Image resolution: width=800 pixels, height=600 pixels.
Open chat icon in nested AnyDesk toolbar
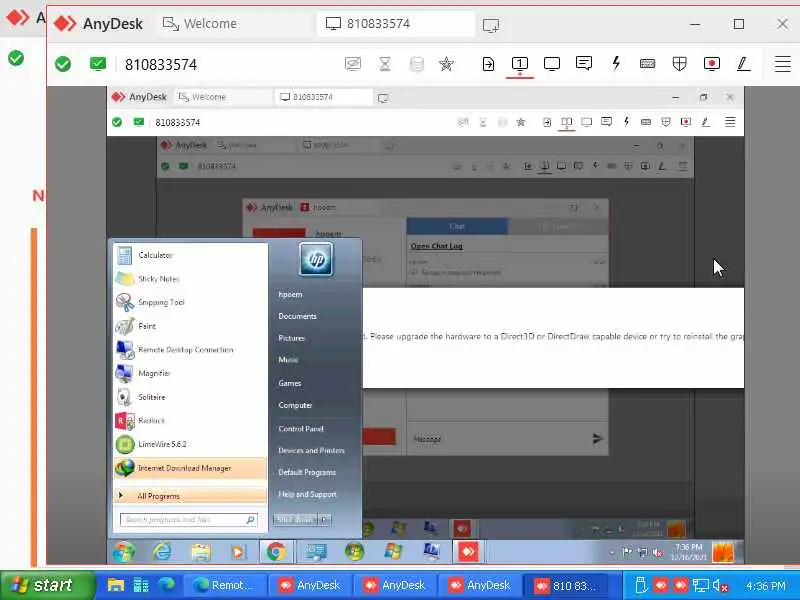606,122
